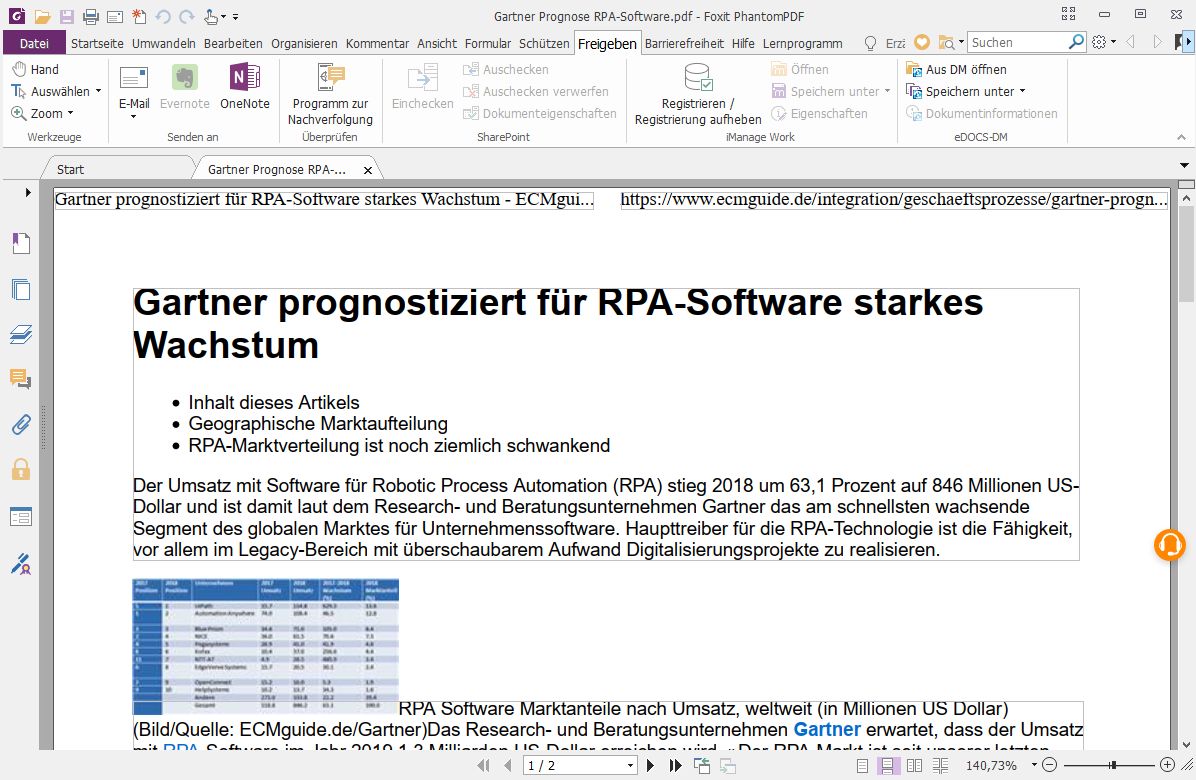Click the zoom out minus button

1050,765
